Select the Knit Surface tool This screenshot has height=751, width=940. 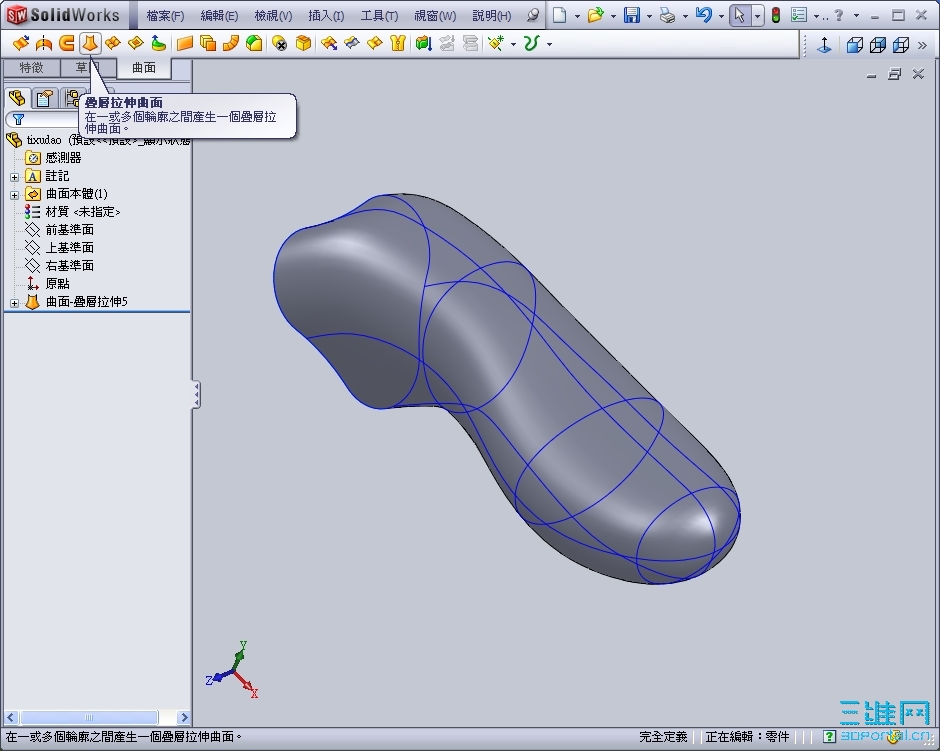(398, 43)
